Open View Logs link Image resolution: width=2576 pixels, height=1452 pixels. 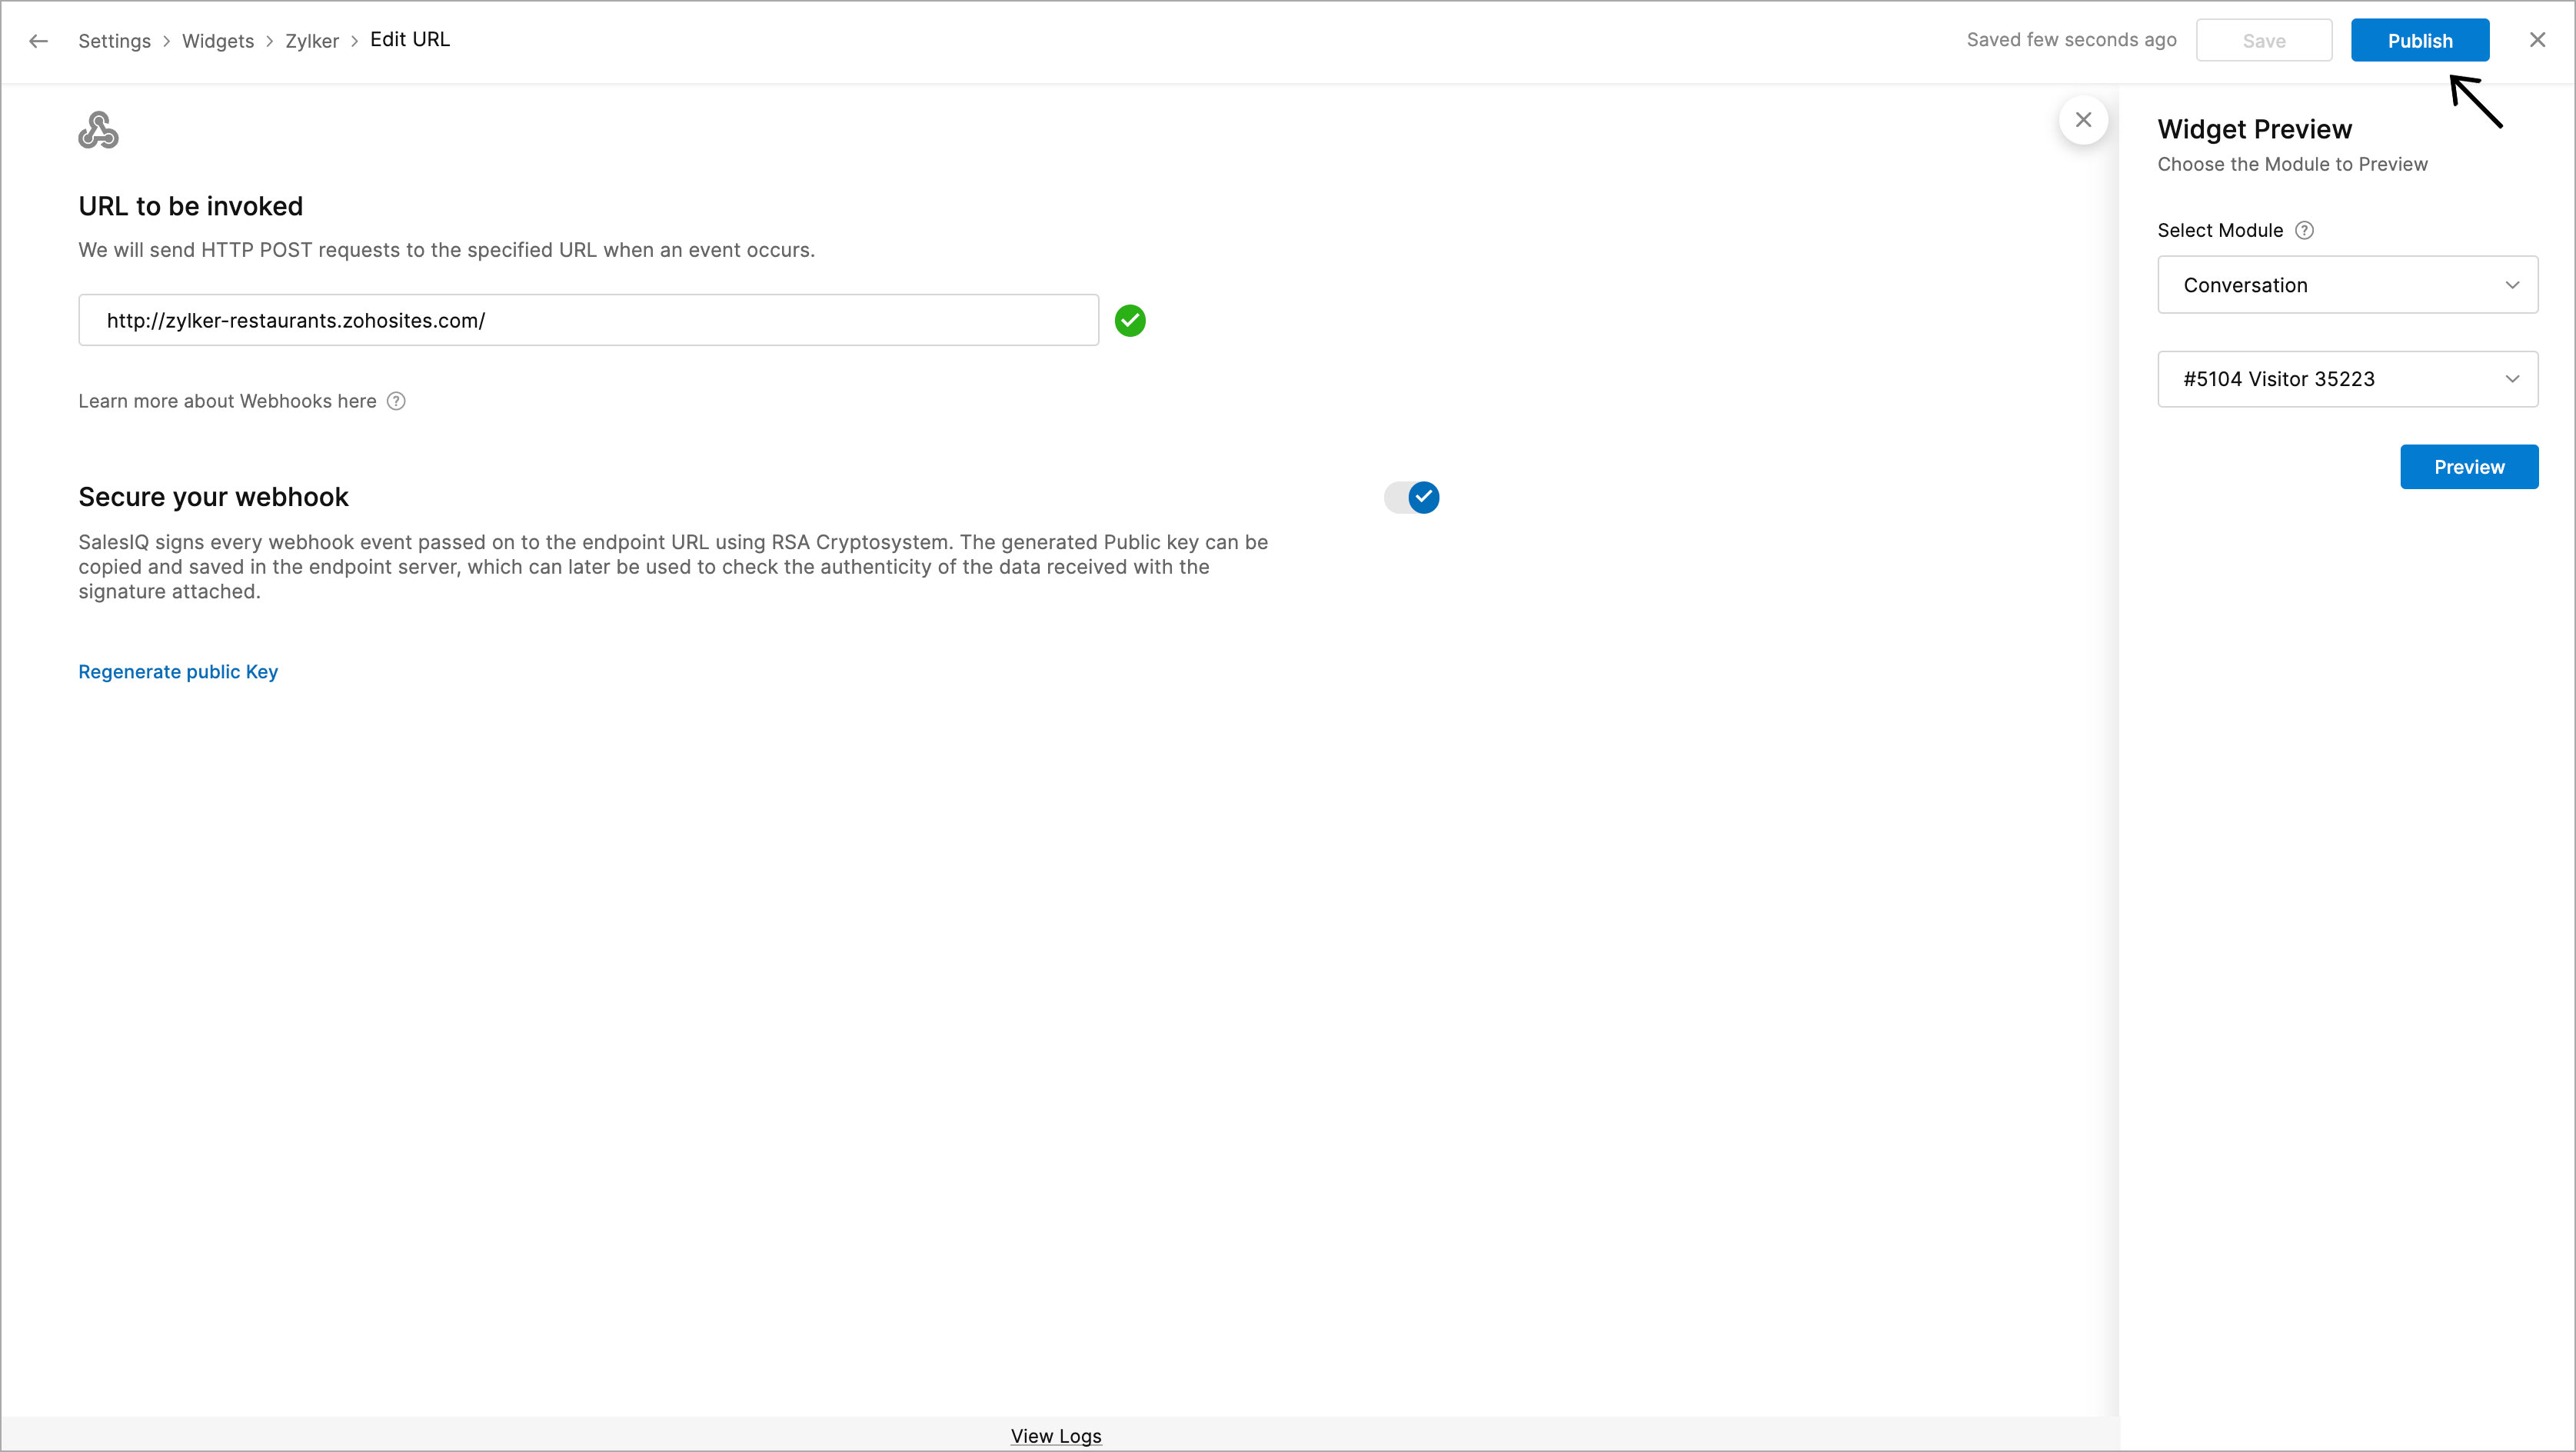click(x=1056, y=1436)
